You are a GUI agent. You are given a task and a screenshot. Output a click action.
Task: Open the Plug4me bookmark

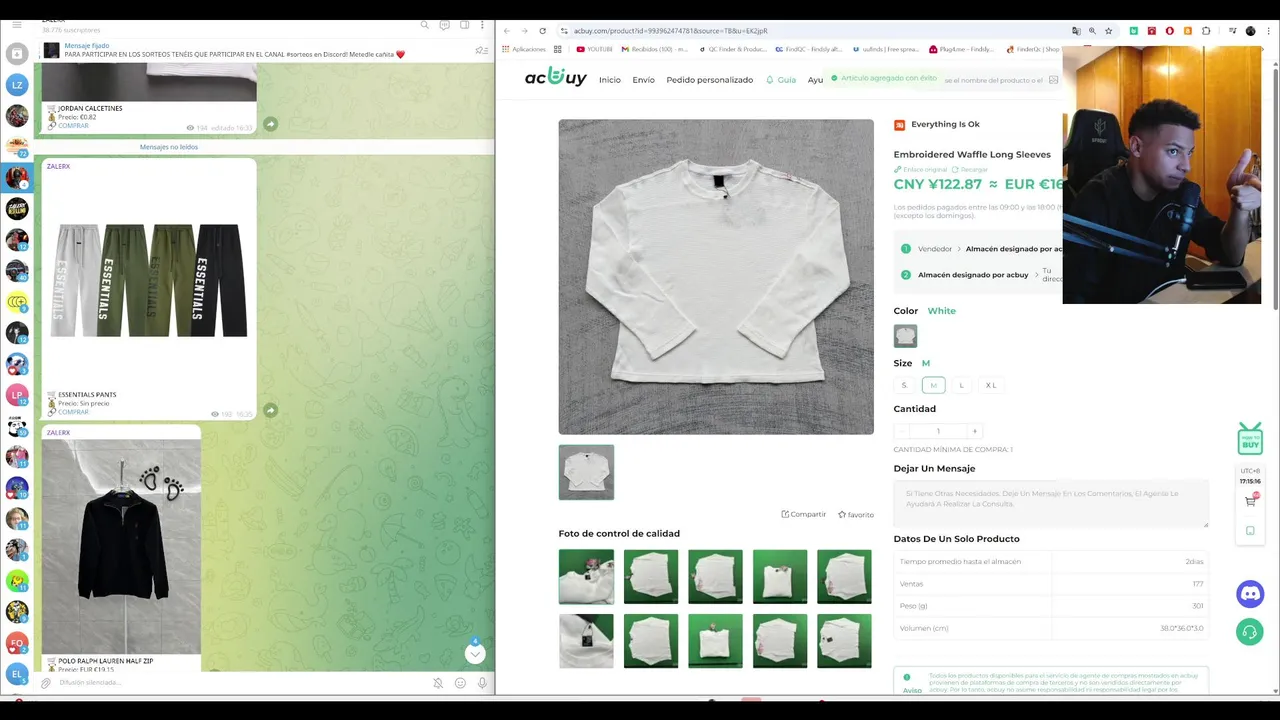[x=961, y=49]
